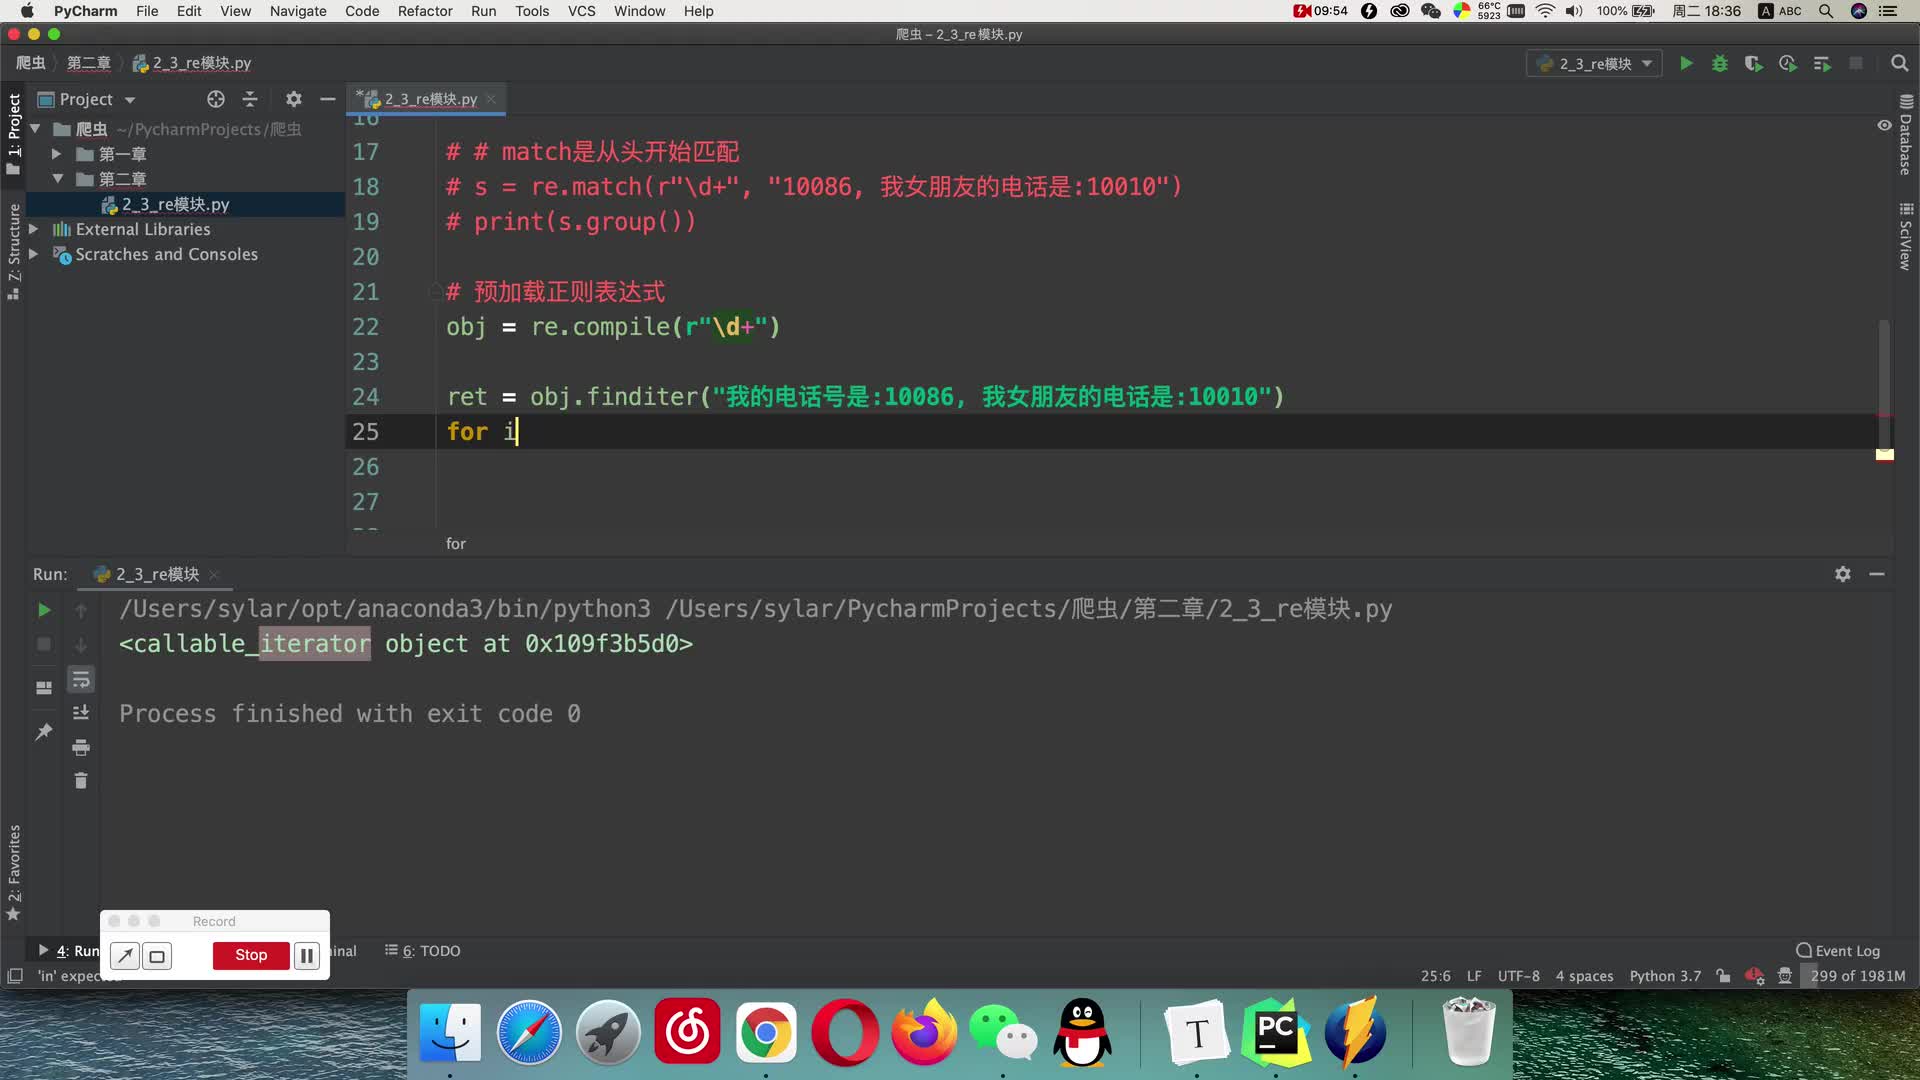Image resolution: width=1920 pixels, height=1080 pixels.
Task: Open Run panel settings gear
Action: click(x=1843, y=574)
